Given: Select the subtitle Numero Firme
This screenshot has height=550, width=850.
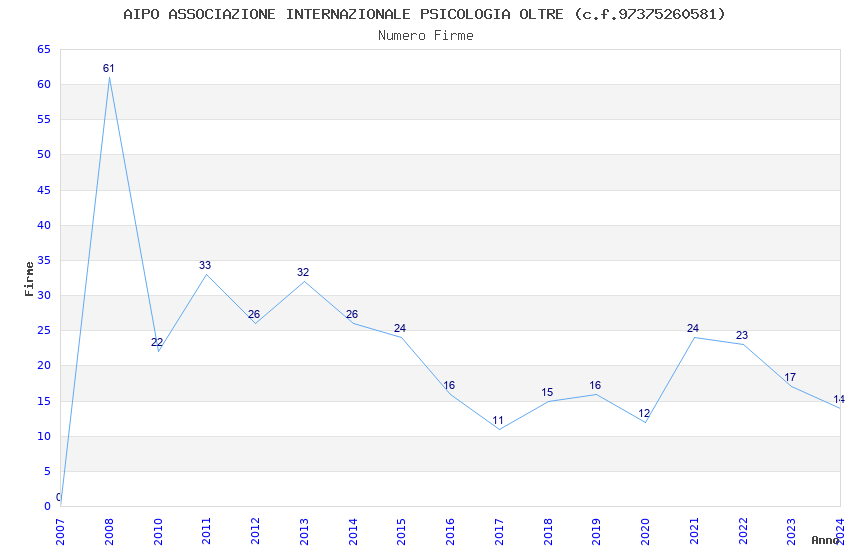Looking at the screenshot, I should tap(426, 36).
